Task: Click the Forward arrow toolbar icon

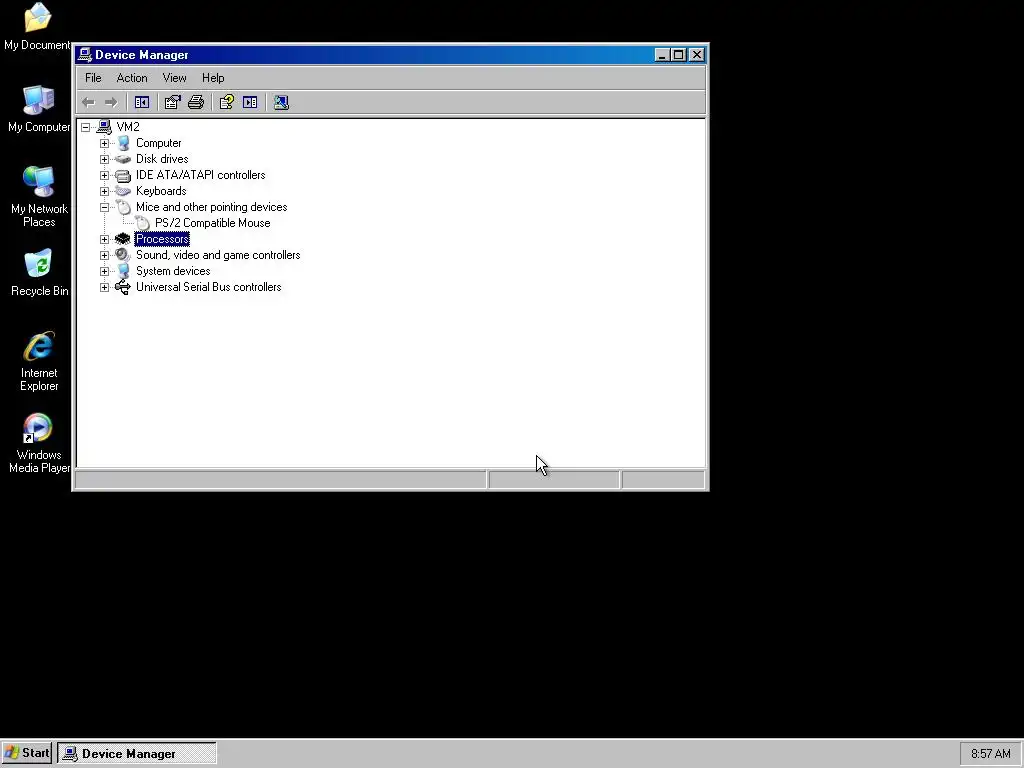Action: pyautogui.click(x=112, y=103)
